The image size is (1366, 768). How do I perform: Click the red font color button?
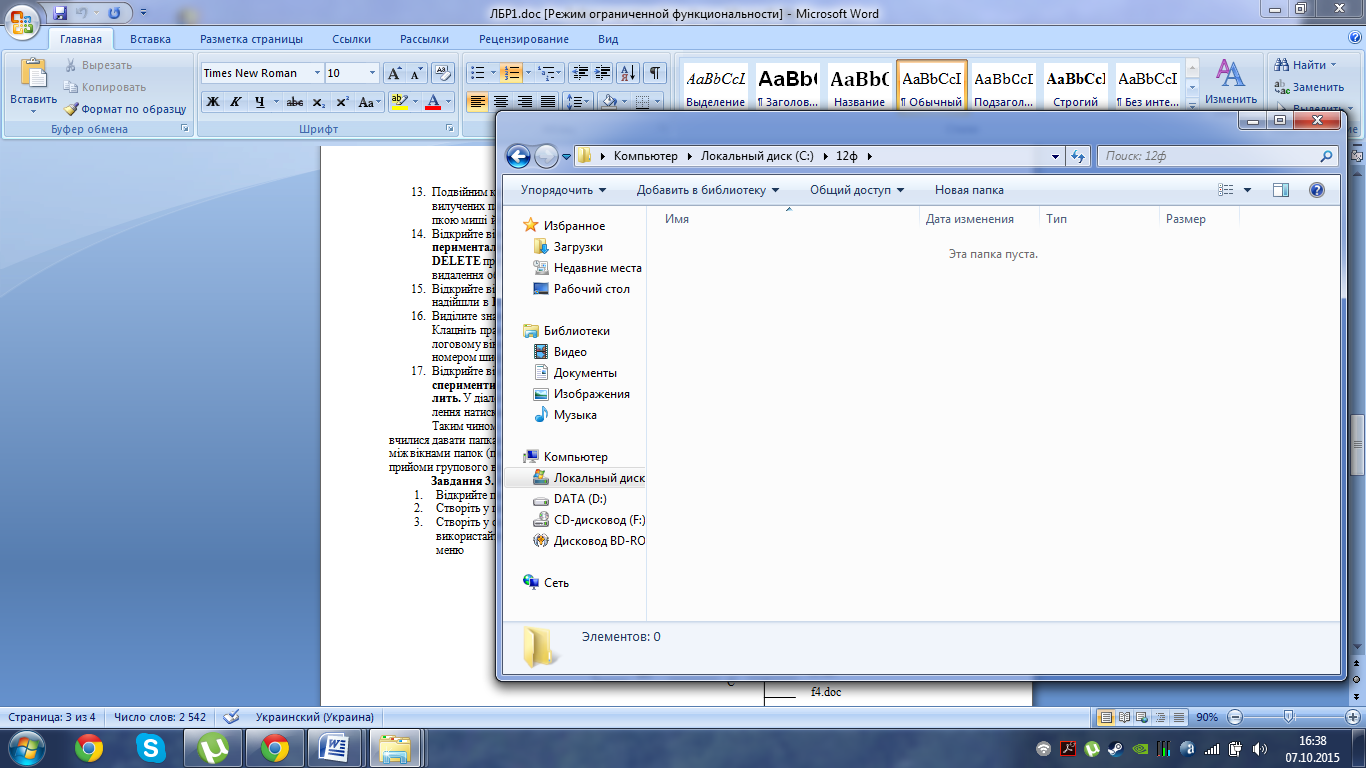click(432, 102)
